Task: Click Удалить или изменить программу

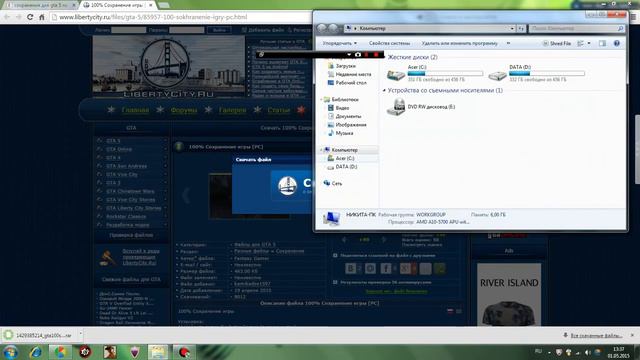Action: pos(460,43)
